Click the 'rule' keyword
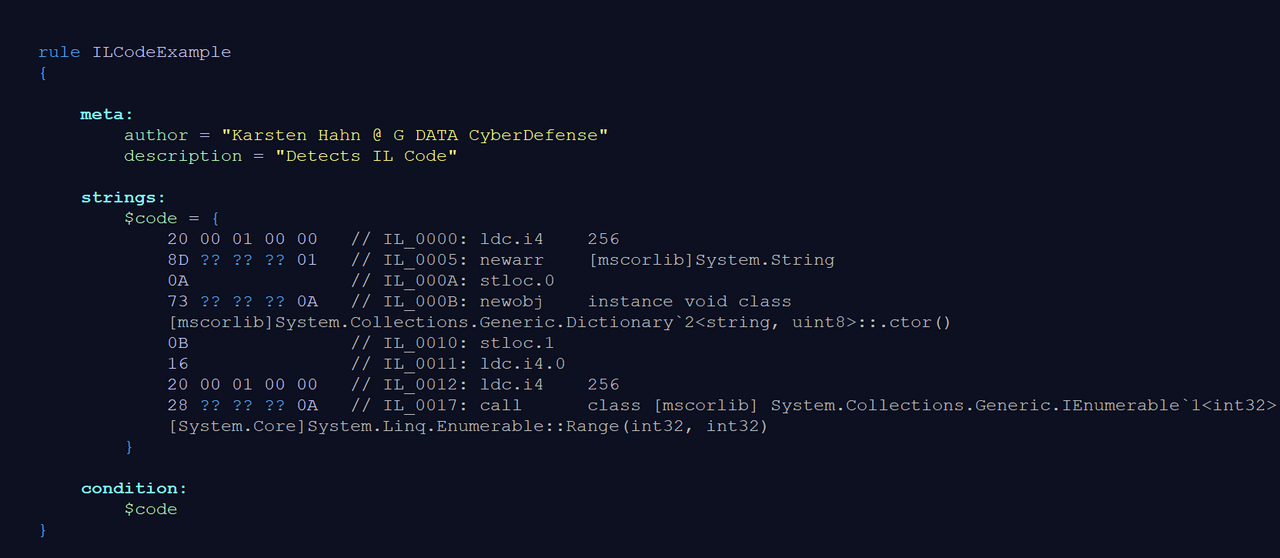Viewport: 1280px width, 558px height. 59,52
